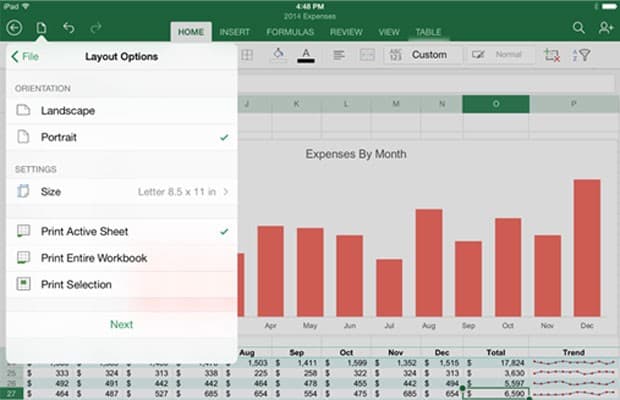The height and width of the screenshot is (400, 620).
Task: Open Custom number format dropdown
Action: [422, 55]
